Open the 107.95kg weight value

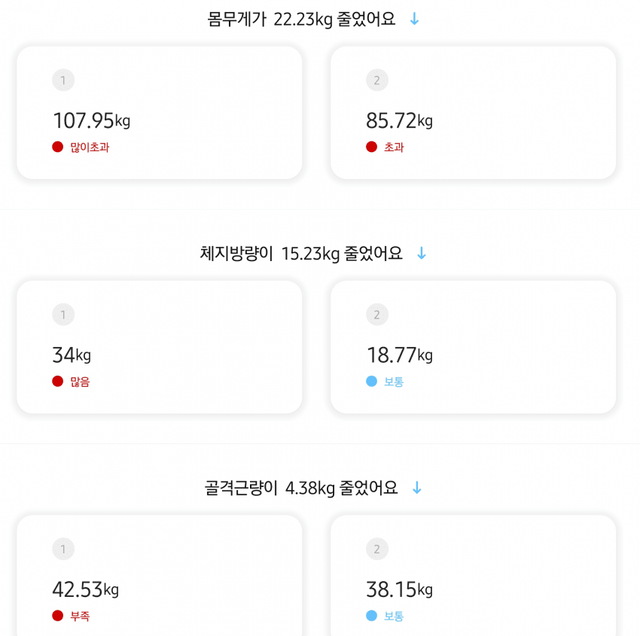[91, 121]
